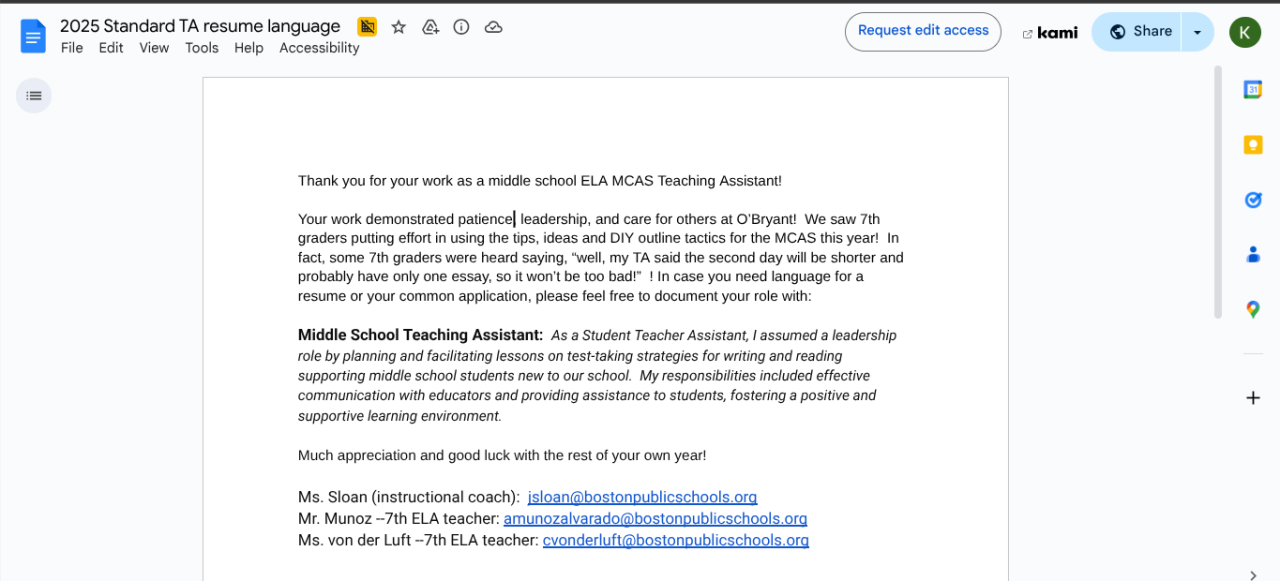Click the plus icon for add-ons
Screen dimensions: 1280x581
click(x=1252, y=398)
